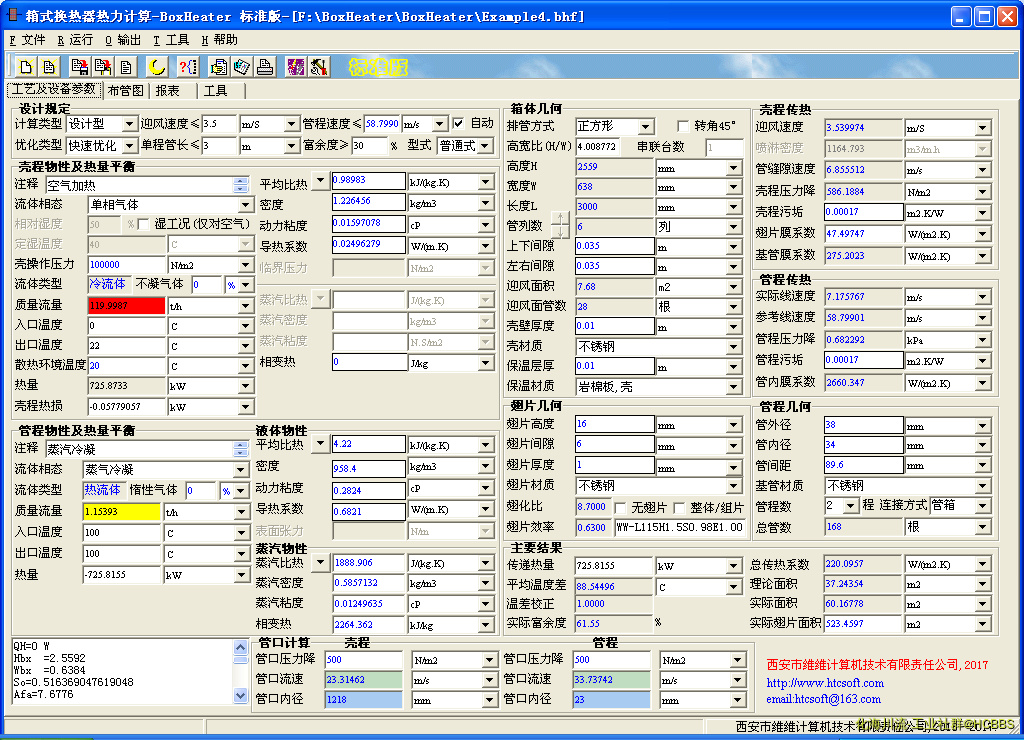Switch to the 布管图 tab

tap(126, 90)
